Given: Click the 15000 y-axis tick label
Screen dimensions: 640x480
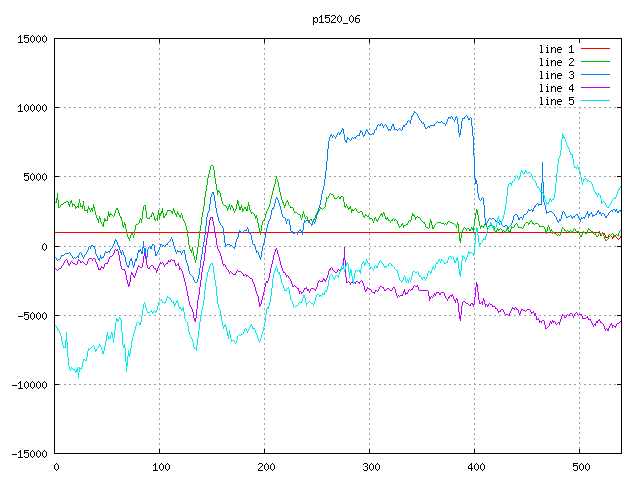Looking at the screenshot, I should coord(31,39).
